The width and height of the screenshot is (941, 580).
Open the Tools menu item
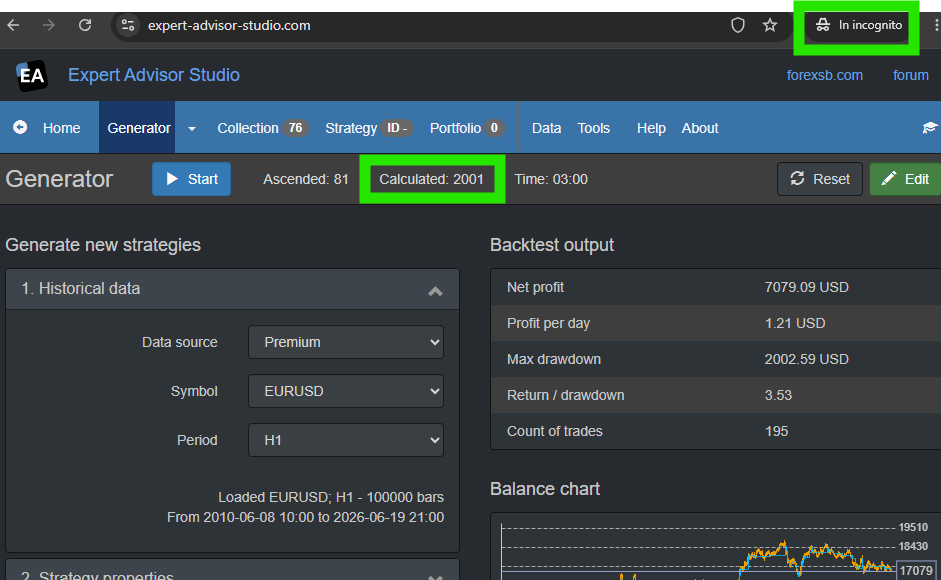pos(594,128)
